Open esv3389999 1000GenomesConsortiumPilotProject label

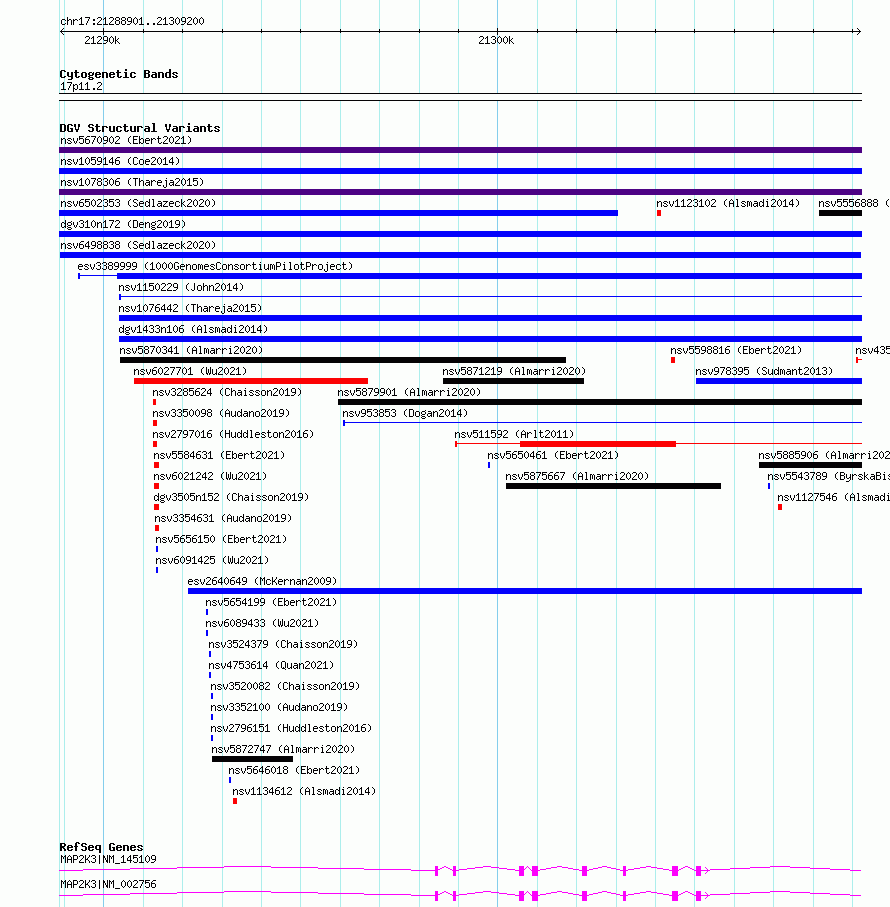click(x=215, y=266)
